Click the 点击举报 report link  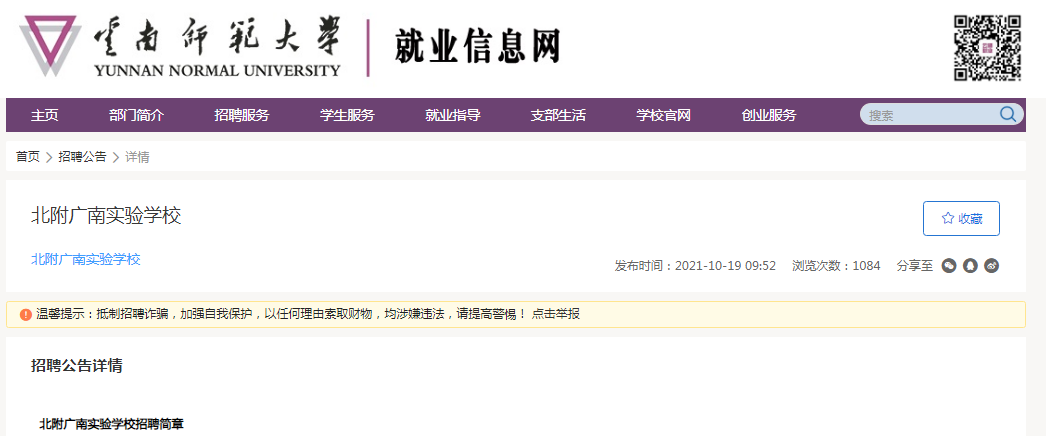pyautogui.click(x=556, y=314)
